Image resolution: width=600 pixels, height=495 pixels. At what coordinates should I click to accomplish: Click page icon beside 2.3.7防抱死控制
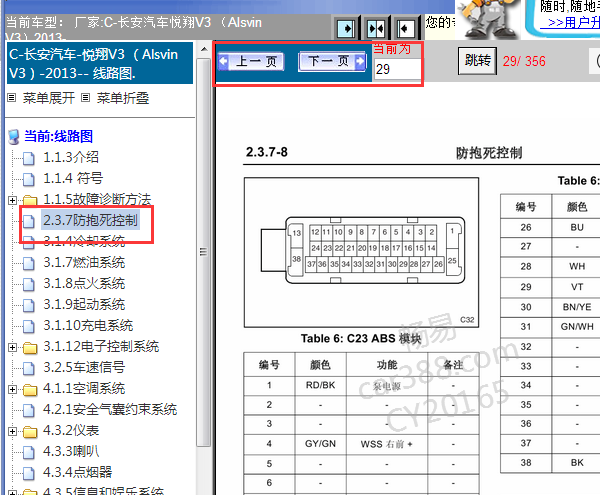[29, 221]
